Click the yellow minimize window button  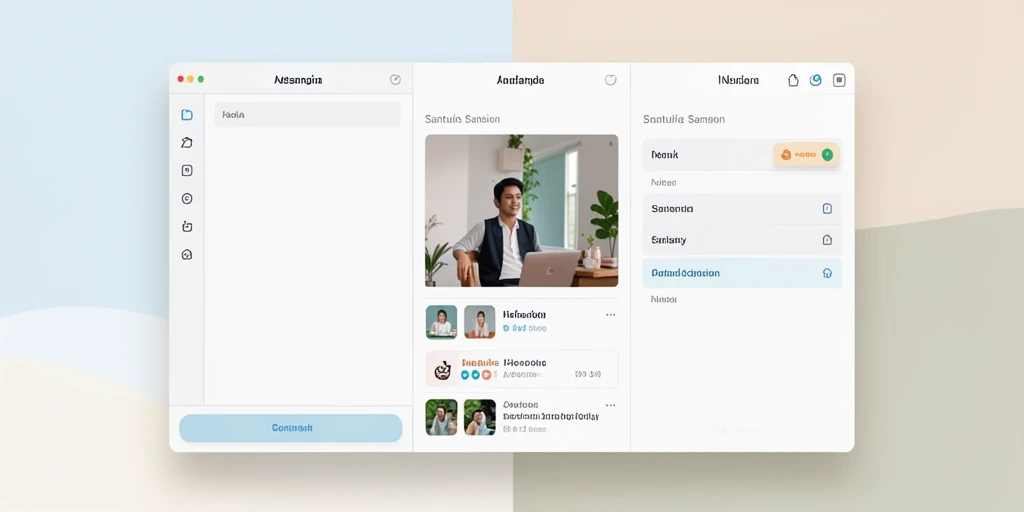(x=191, y=79)
